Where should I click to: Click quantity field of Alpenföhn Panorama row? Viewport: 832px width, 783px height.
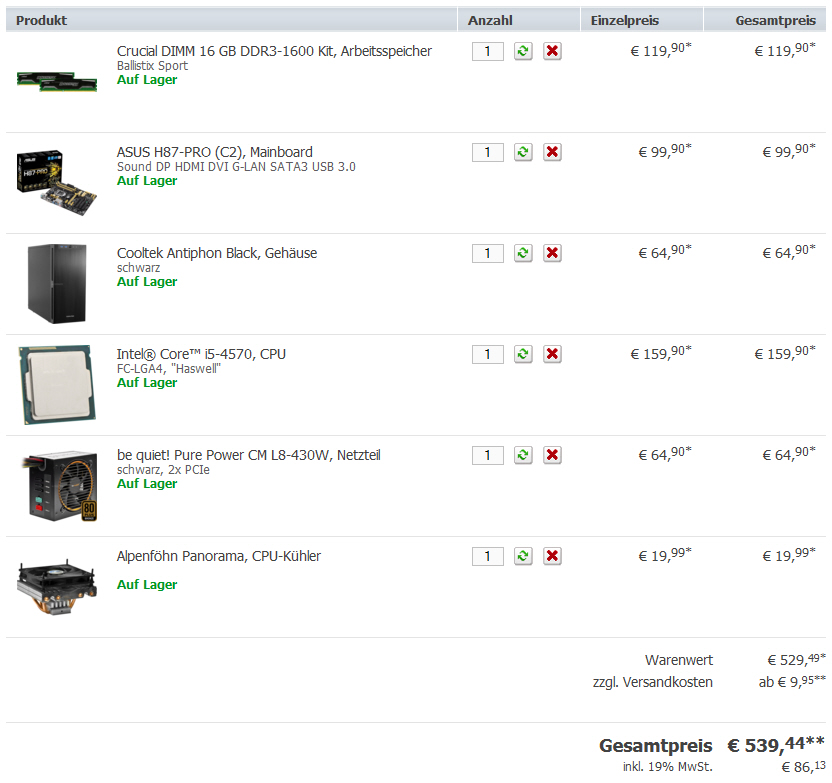pyautogui.click(x=488, y=556)
